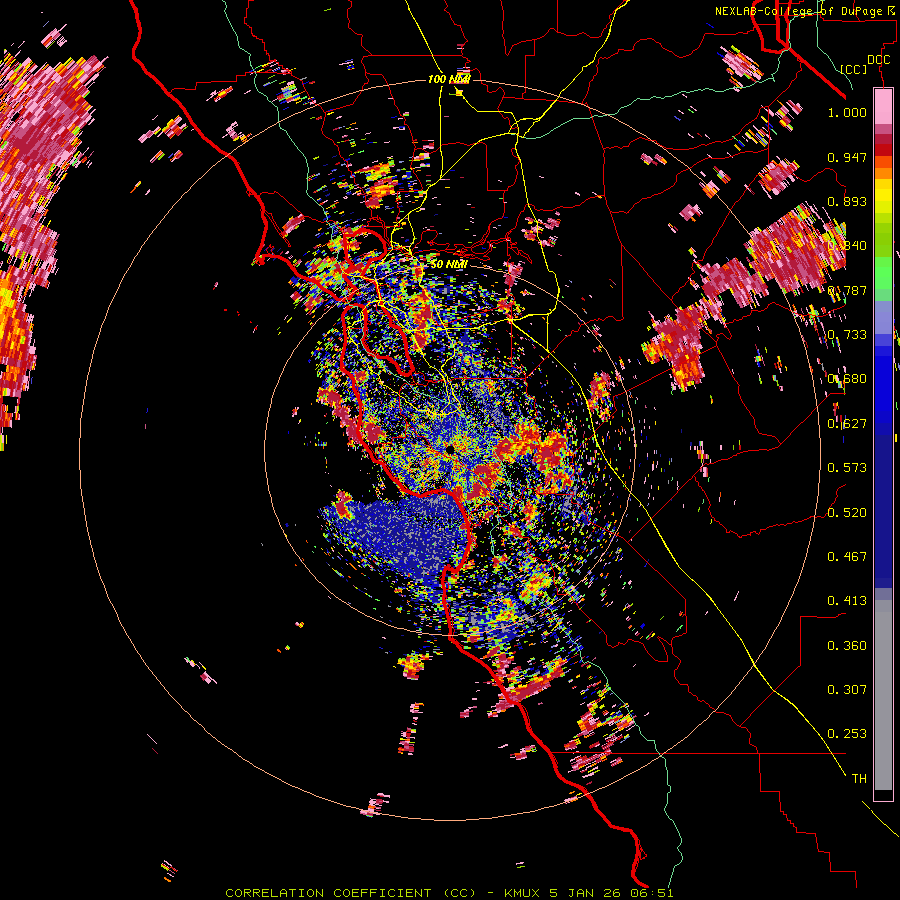Select the 0.413 scale value
The height and width of the screenshot is (900, 900).
pos(847,601)
